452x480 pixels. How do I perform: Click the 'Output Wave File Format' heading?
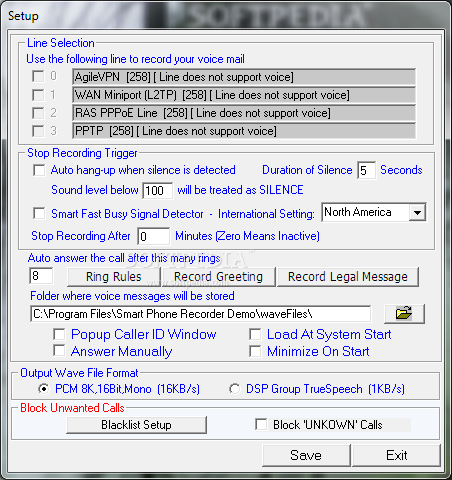point(79,373)
